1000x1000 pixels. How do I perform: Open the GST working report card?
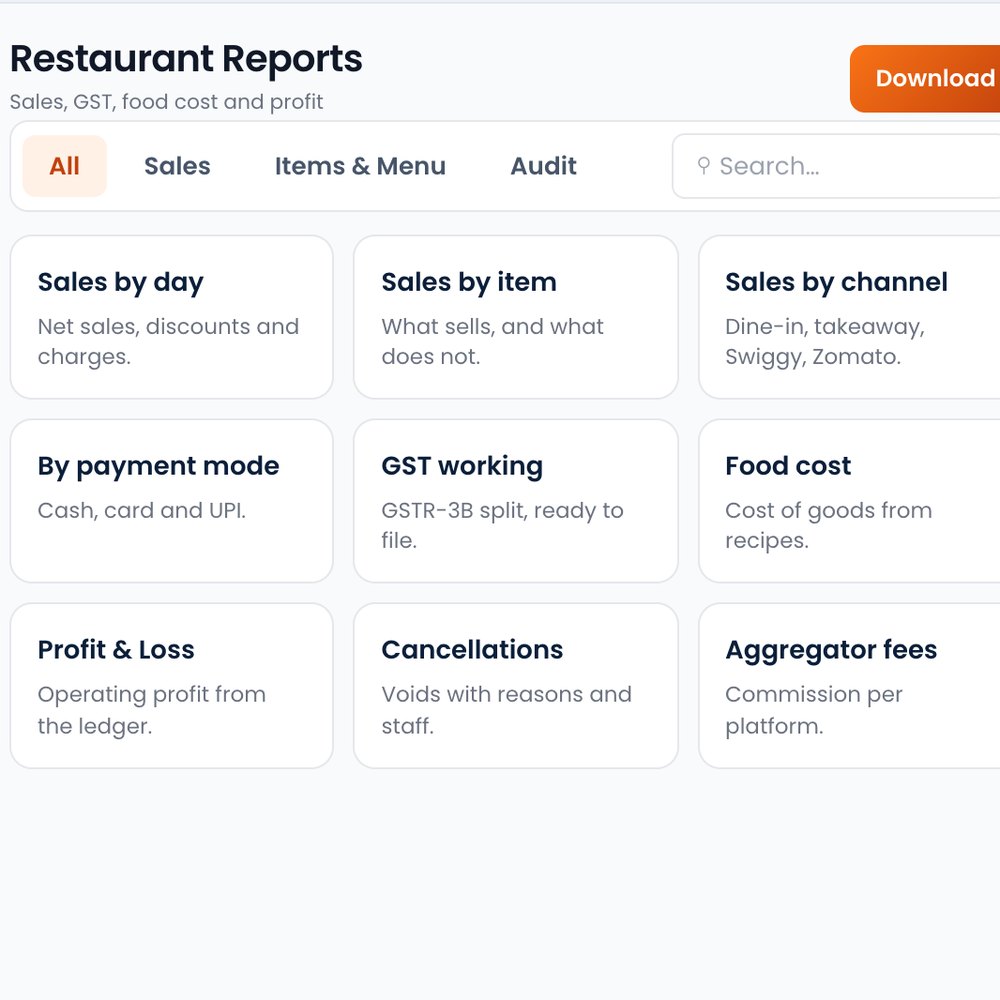click(x=516, y=501)
